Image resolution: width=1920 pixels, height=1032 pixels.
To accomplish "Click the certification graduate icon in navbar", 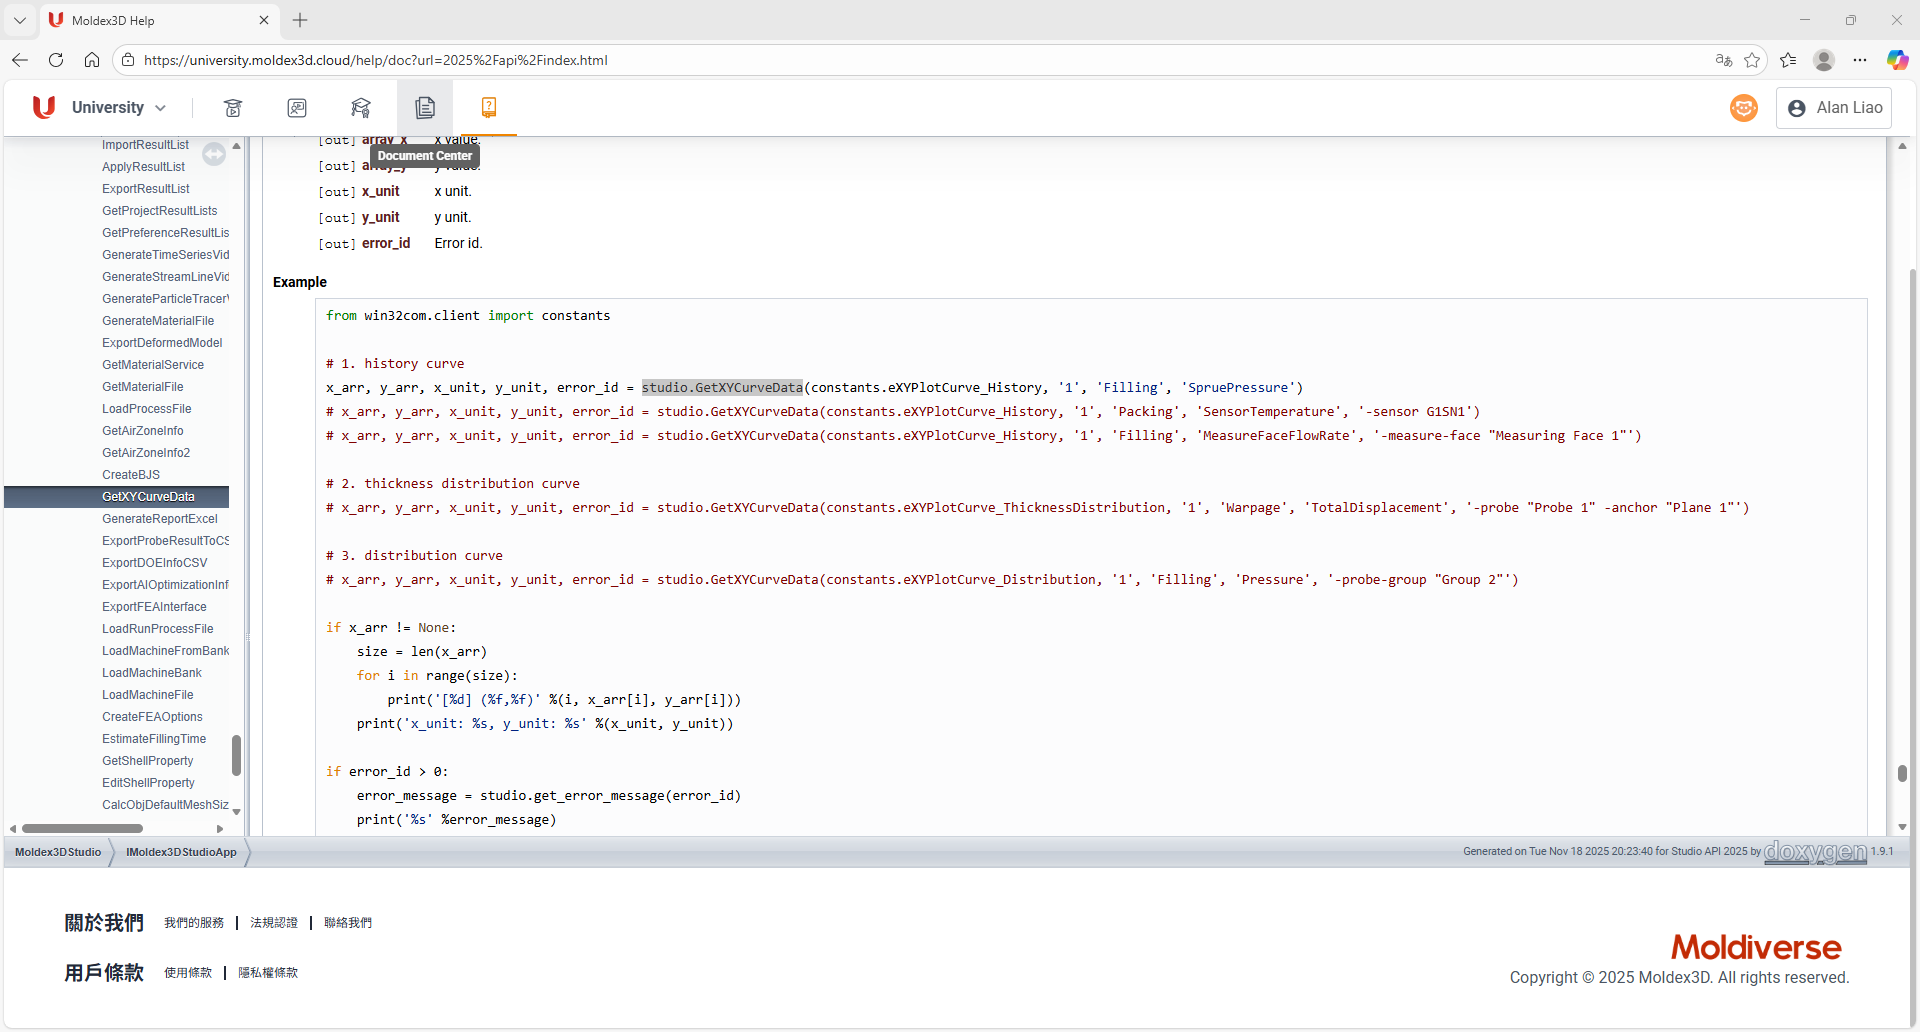I will click(x=361, y=107).
